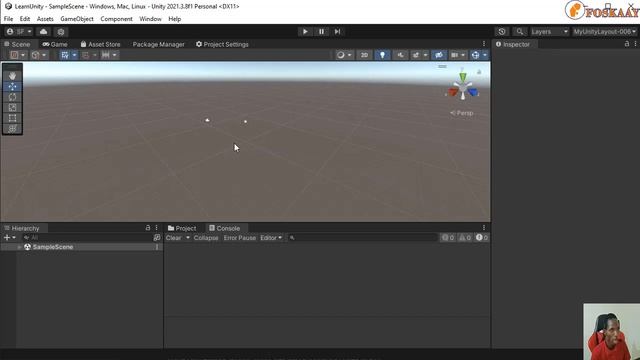Open the account SF dropdown
This screenshot has width=640, height=360.
pos(19,32)
